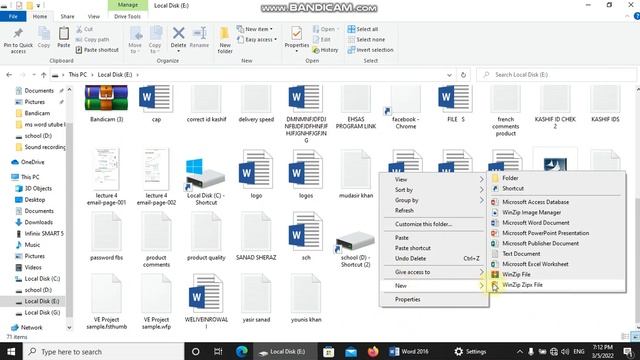The width and height of the screenshot is (640, 360).
Task: Click Paste shortcut in Clipboard group
Action: coord(97,50)
